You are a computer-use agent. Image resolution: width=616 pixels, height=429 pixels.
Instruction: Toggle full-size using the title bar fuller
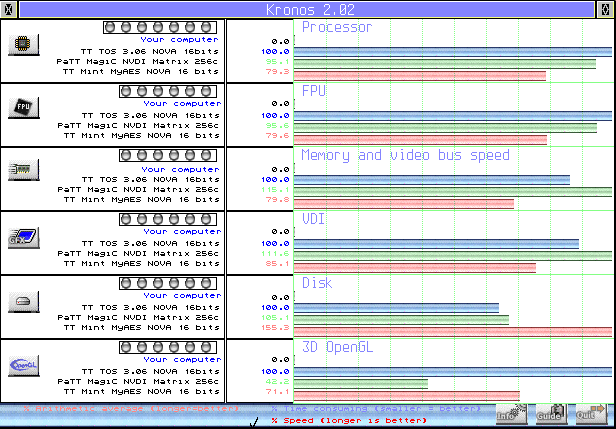point(605,9)
